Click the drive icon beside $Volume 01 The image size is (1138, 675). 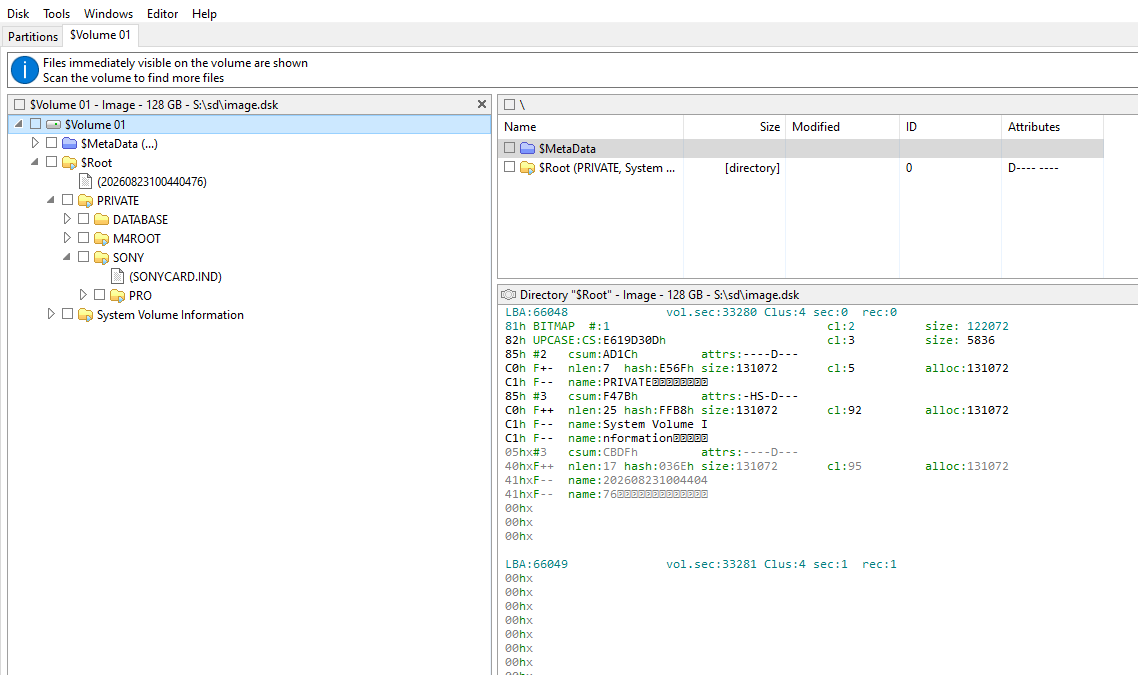pyautogui.click(x=53, y=125)
